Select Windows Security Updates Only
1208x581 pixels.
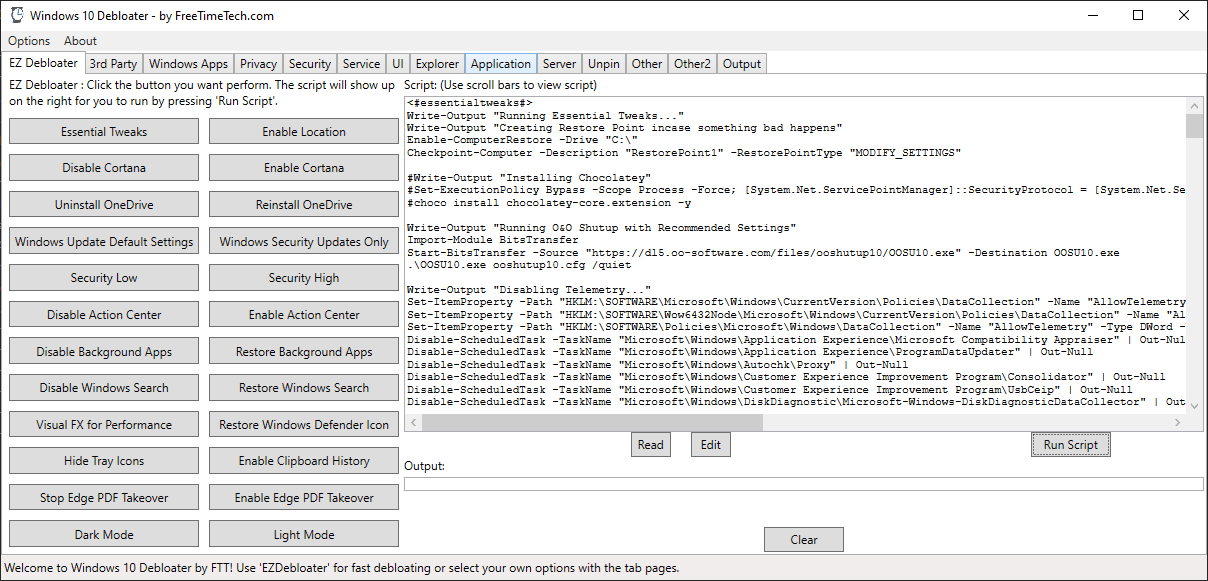303,240
